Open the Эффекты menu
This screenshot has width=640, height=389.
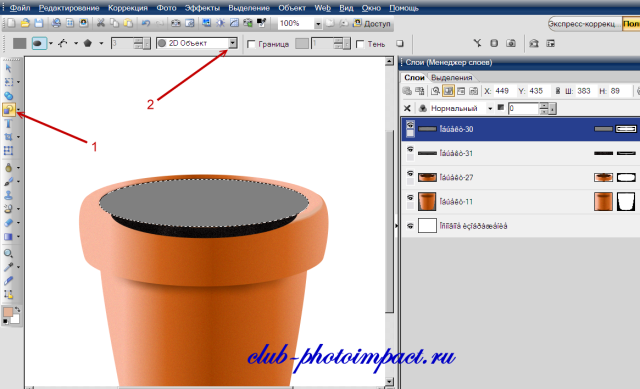point(202,8)
